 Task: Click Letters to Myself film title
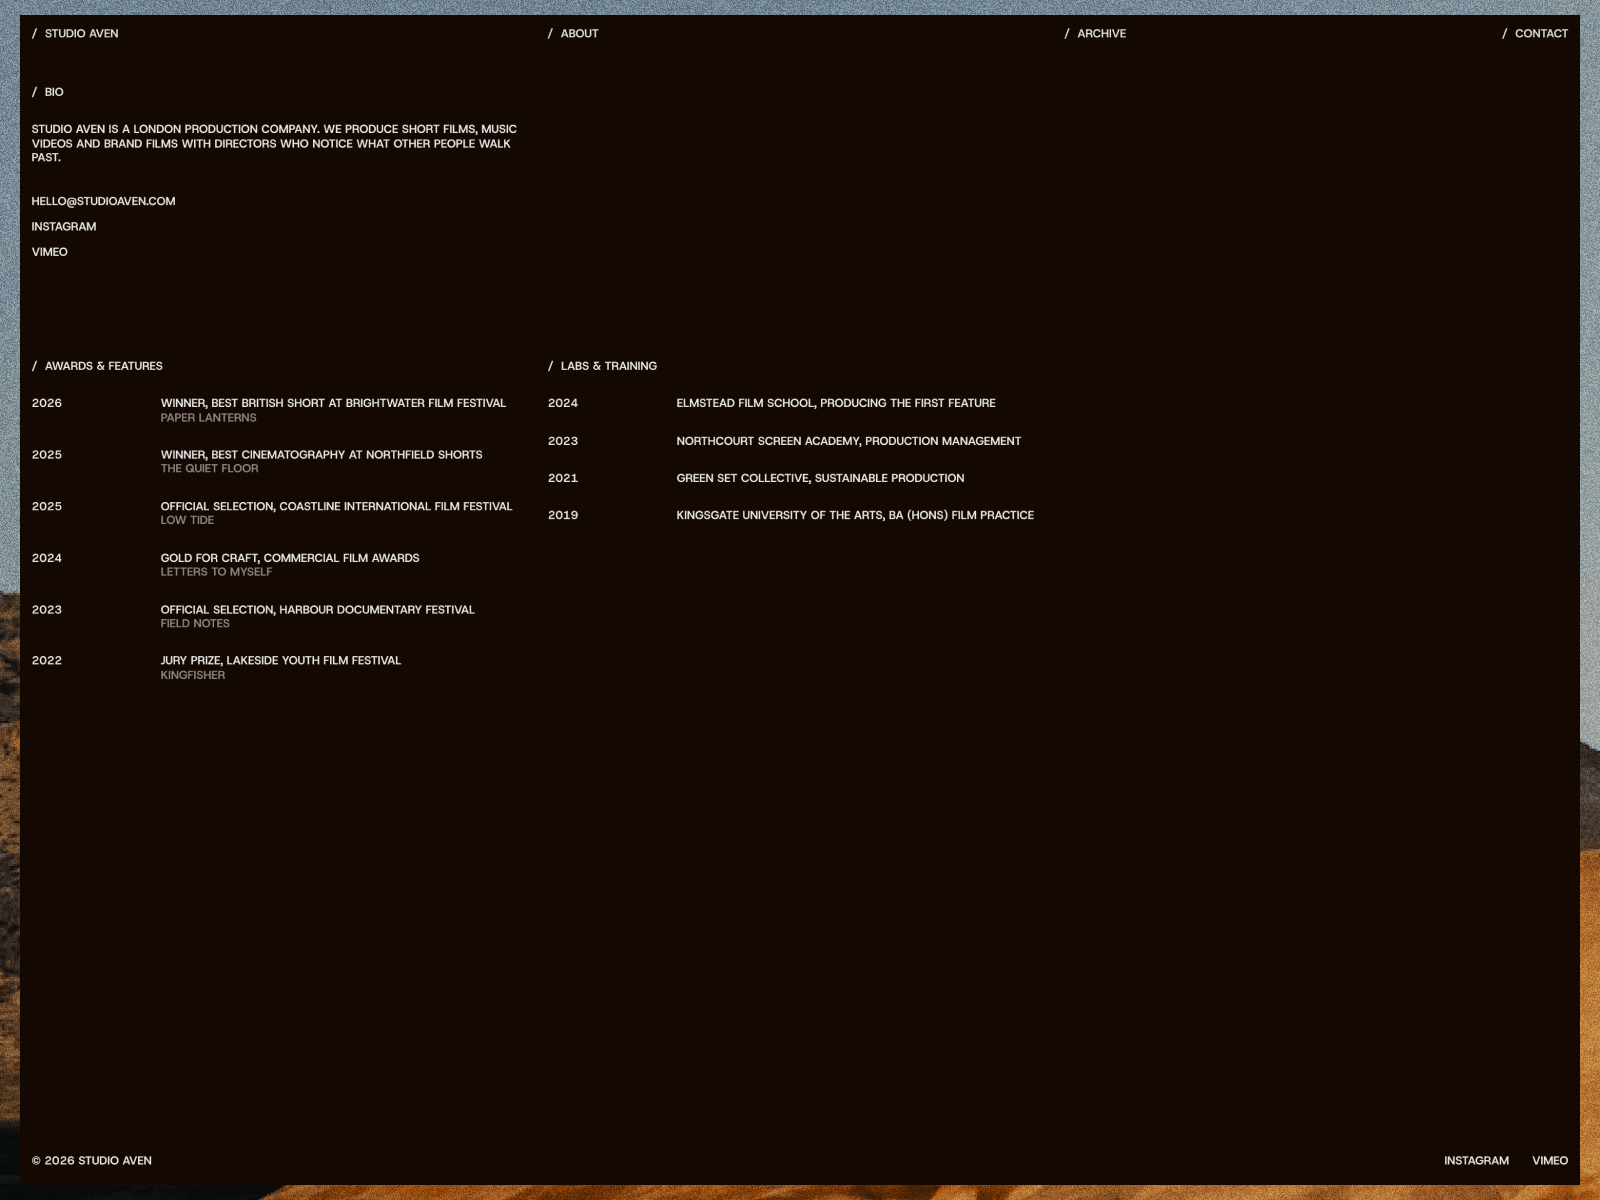point(216,572)
